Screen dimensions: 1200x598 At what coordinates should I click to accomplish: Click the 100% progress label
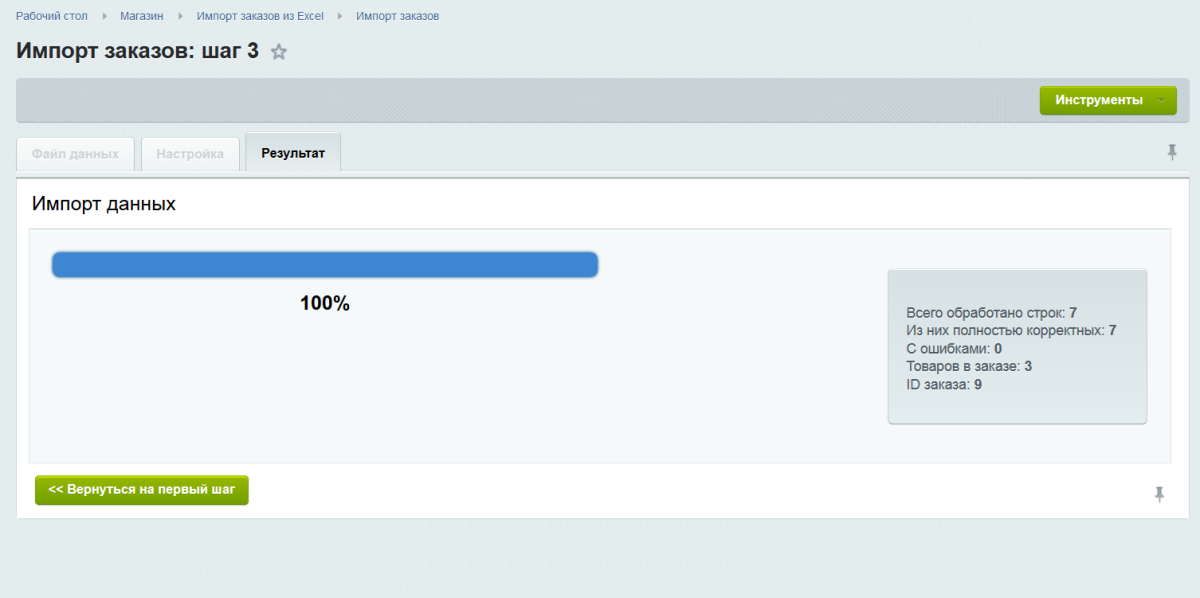(325, 304)
